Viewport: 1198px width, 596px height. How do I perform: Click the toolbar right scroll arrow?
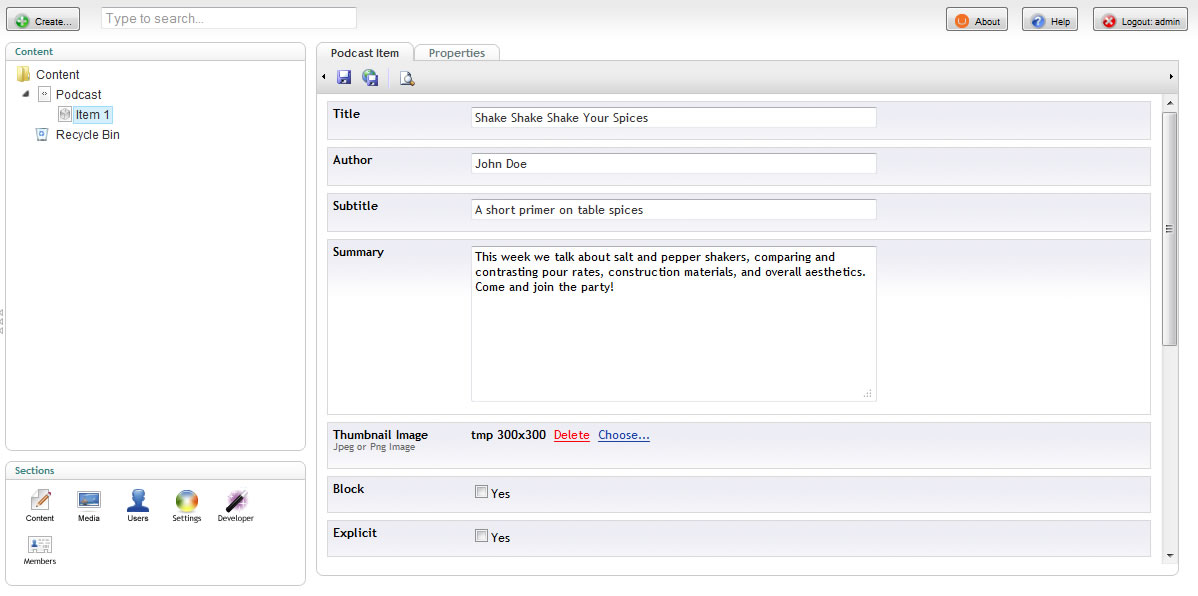coord(1171,76)
